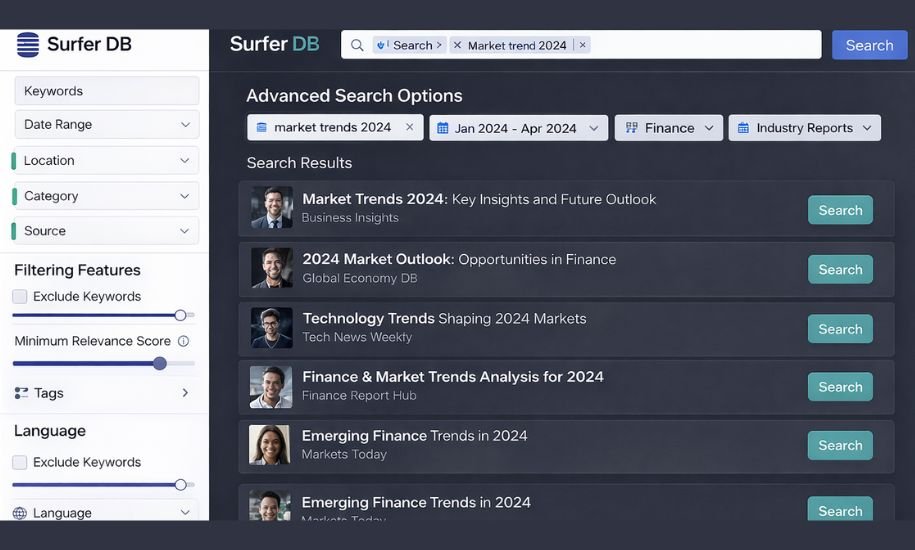The image size is (915, 550).
Task: Open the Source dropdown in sidebar
Action: pyautogui.click(x=185, y=231)
